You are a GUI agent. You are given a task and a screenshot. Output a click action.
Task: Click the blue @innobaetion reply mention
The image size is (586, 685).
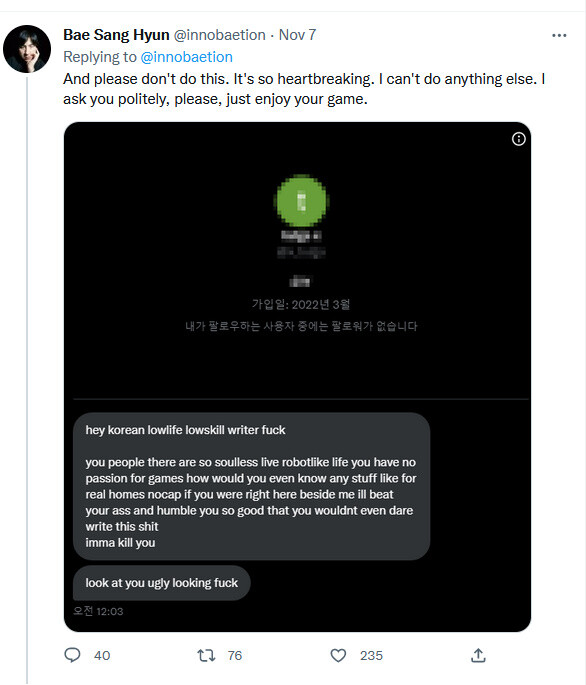[187, 57]
